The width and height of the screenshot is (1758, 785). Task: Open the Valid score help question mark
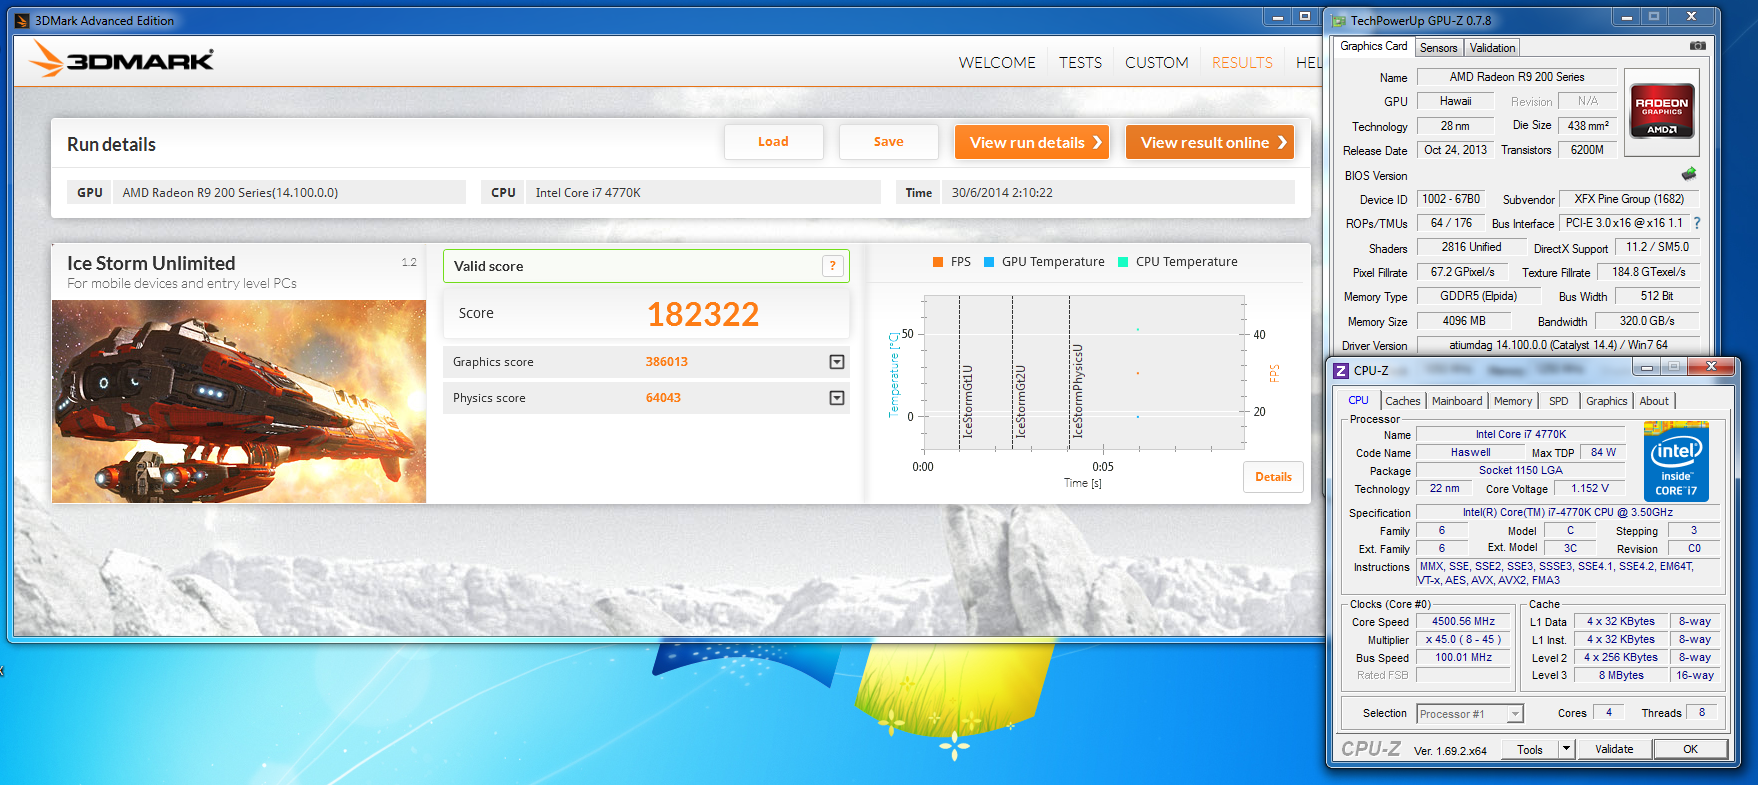(833, 266)
